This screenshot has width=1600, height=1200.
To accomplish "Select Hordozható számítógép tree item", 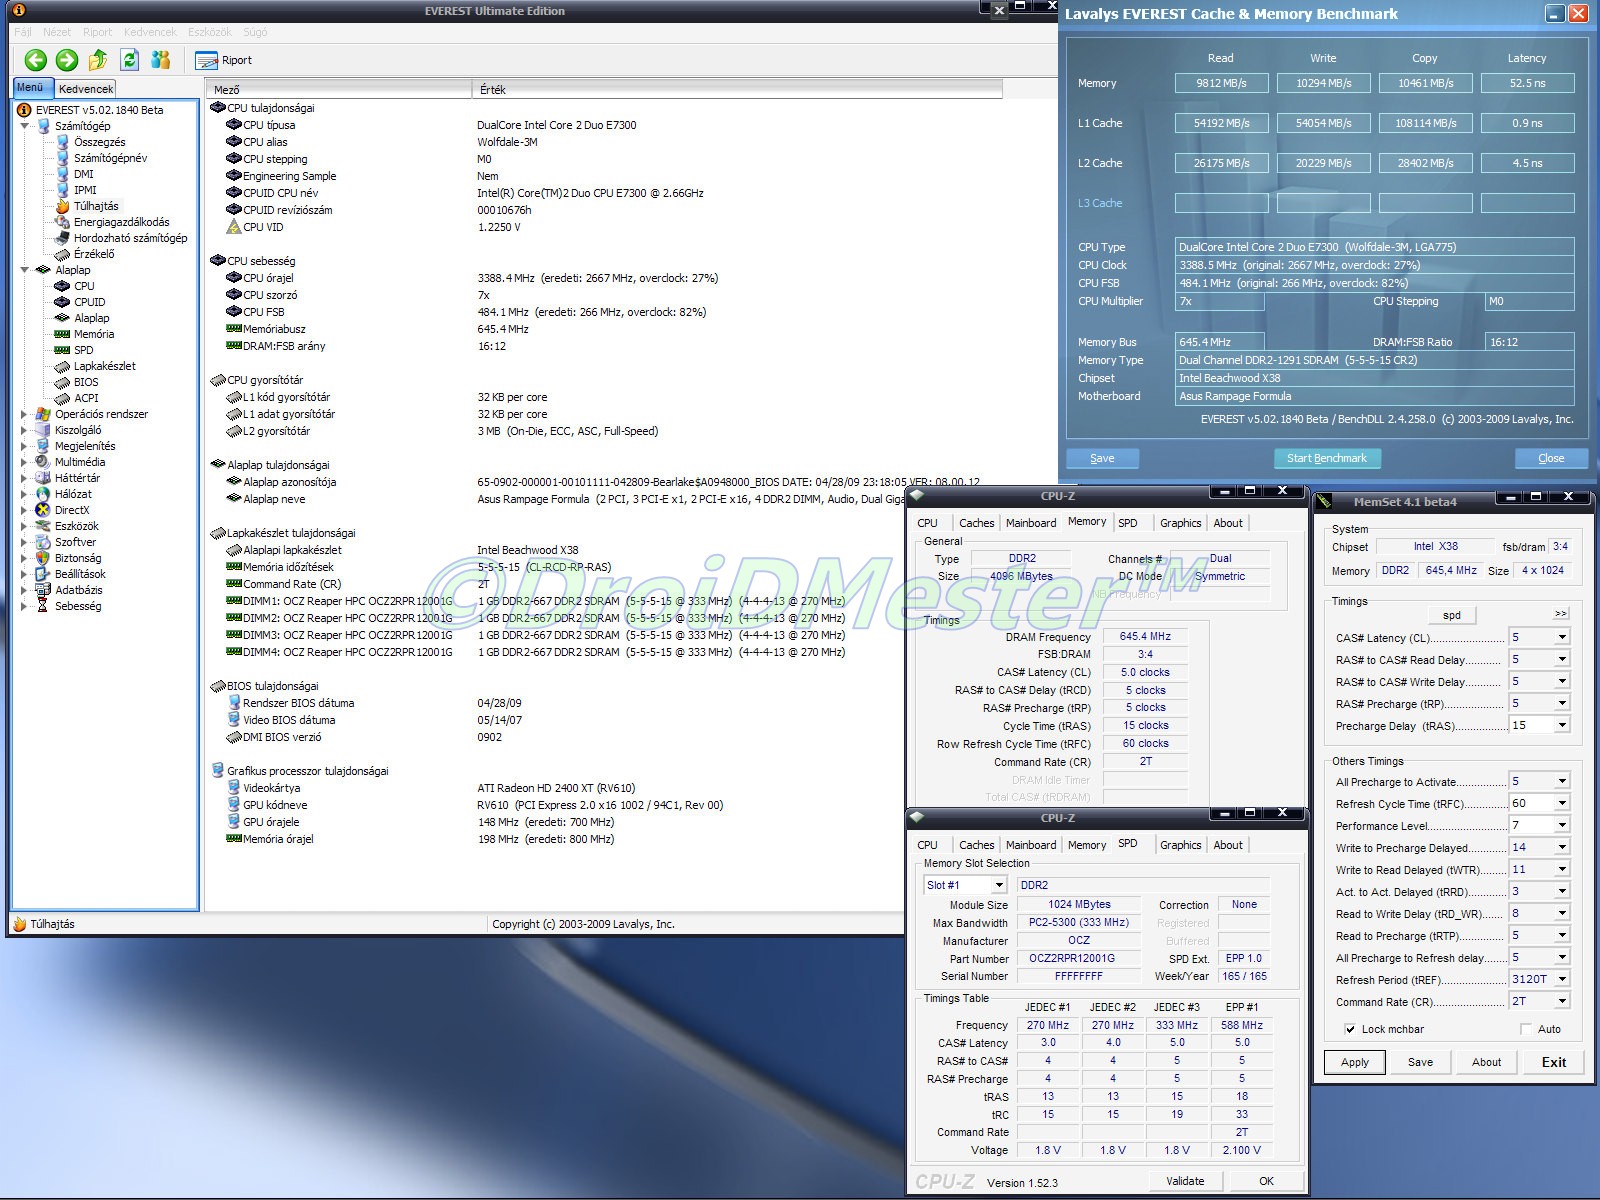I will click(x=130, y=238).
